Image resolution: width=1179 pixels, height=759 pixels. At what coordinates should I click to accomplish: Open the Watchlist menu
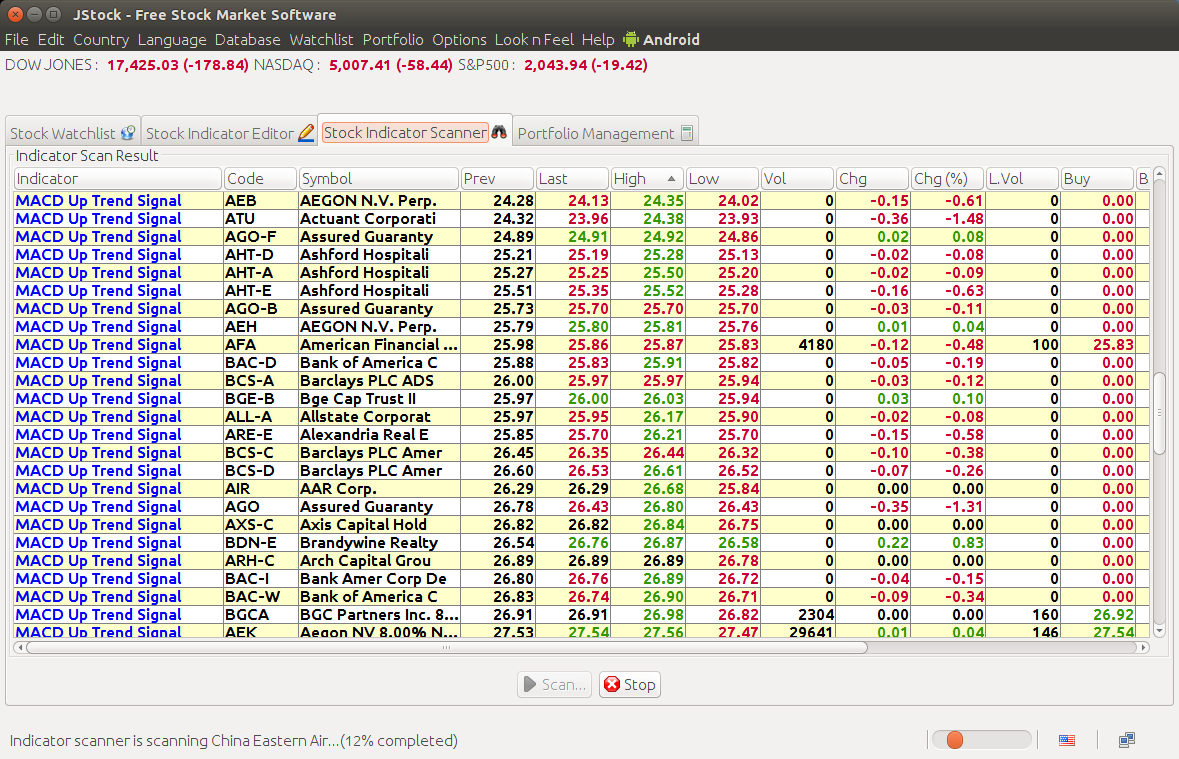pos(321,40)
